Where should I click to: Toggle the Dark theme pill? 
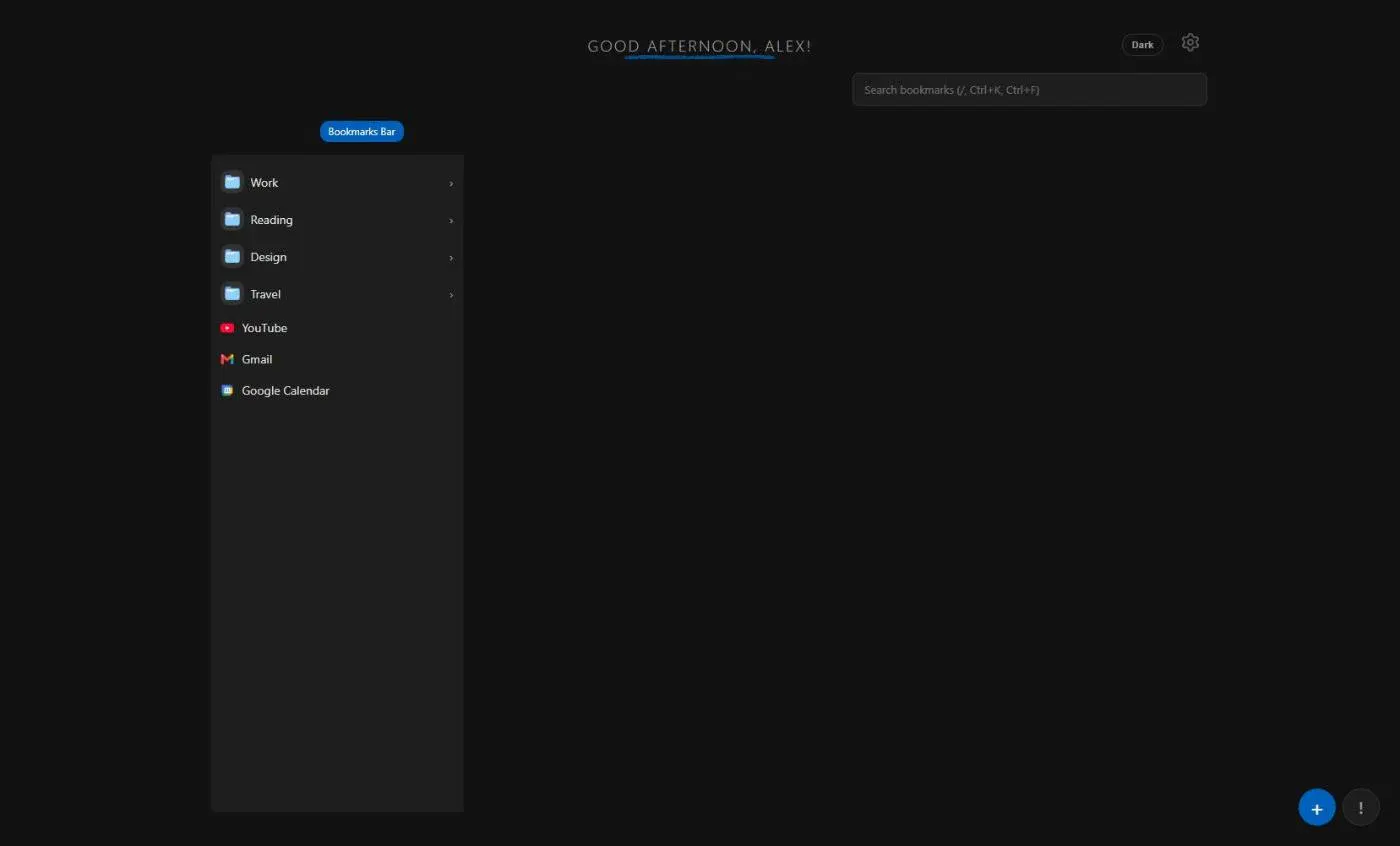(1142, 45)
